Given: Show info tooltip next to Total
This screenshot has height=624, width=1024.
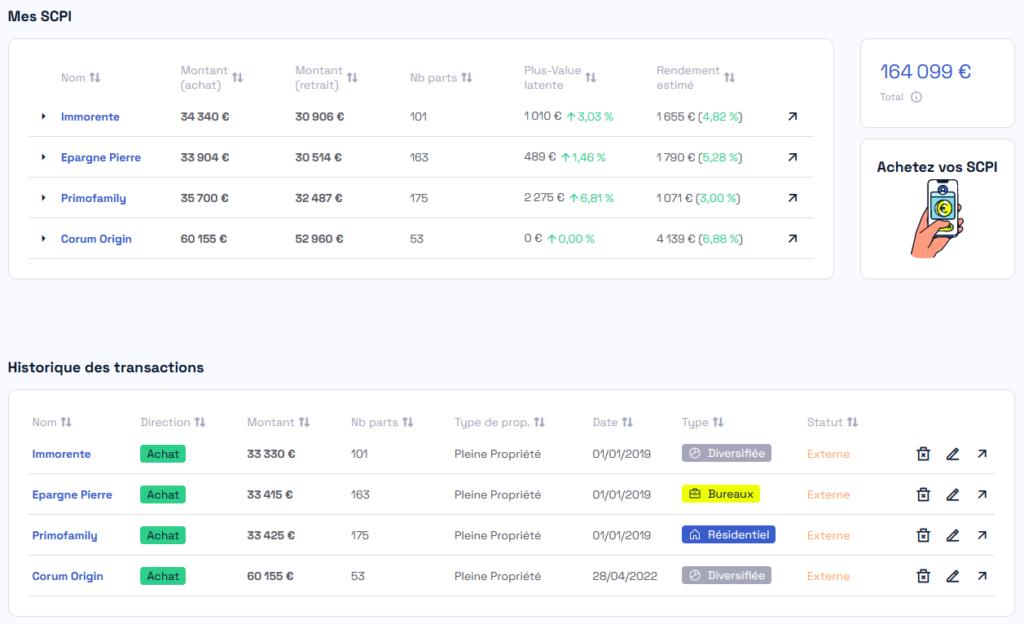Looking at the screenshot, I should pos(916,97).
